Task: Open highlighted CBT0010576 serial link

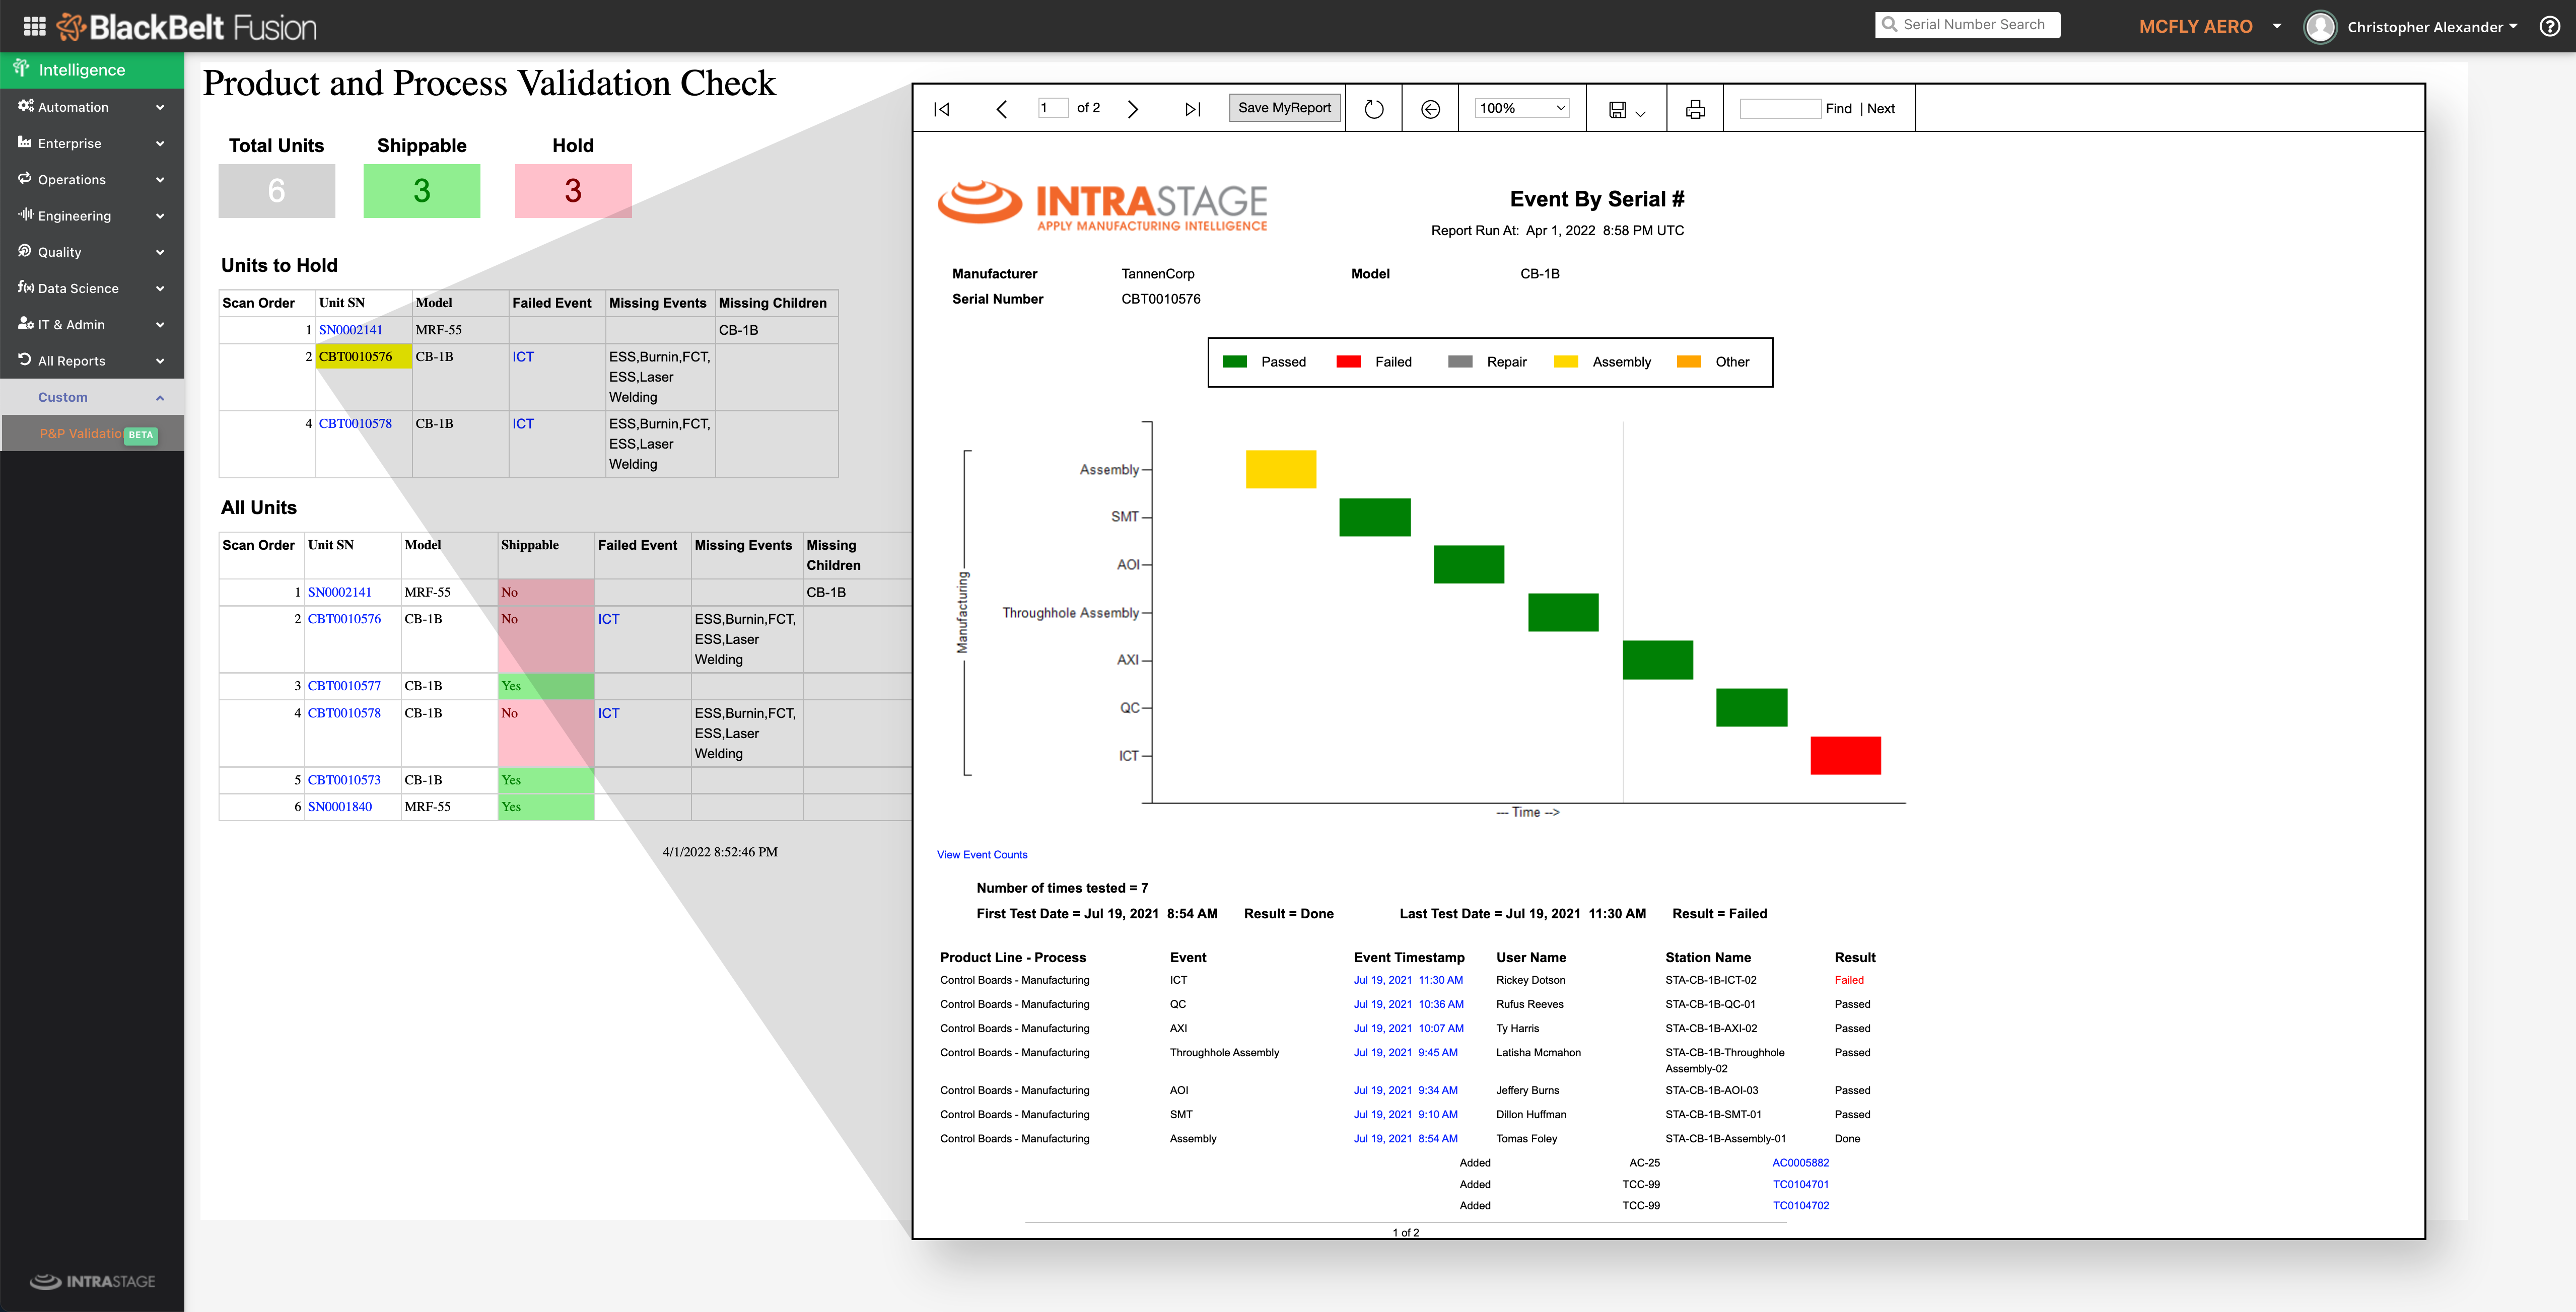Action: [x=355, y=357]
